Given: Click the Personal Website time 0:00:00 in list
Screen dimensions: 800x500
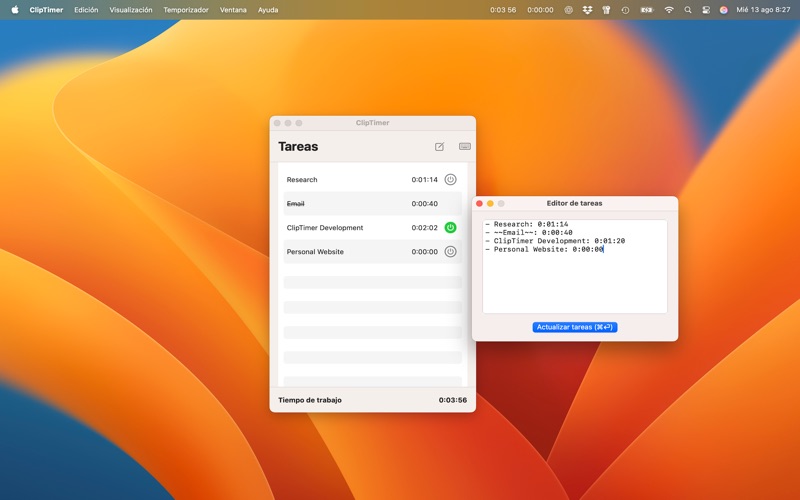Looking at the screenshot, I should (x=424, y=252).
